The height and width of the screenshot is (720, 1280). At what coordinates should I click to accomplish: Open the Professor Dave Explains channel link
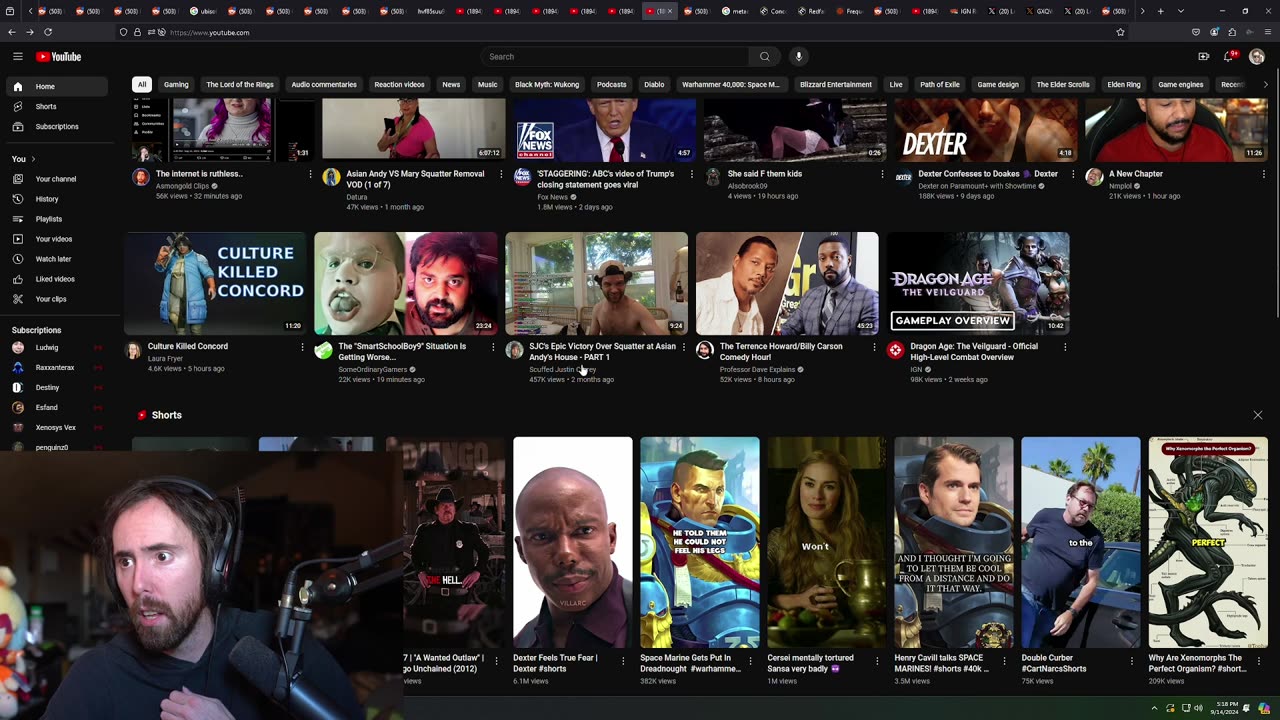pos(757,370)
